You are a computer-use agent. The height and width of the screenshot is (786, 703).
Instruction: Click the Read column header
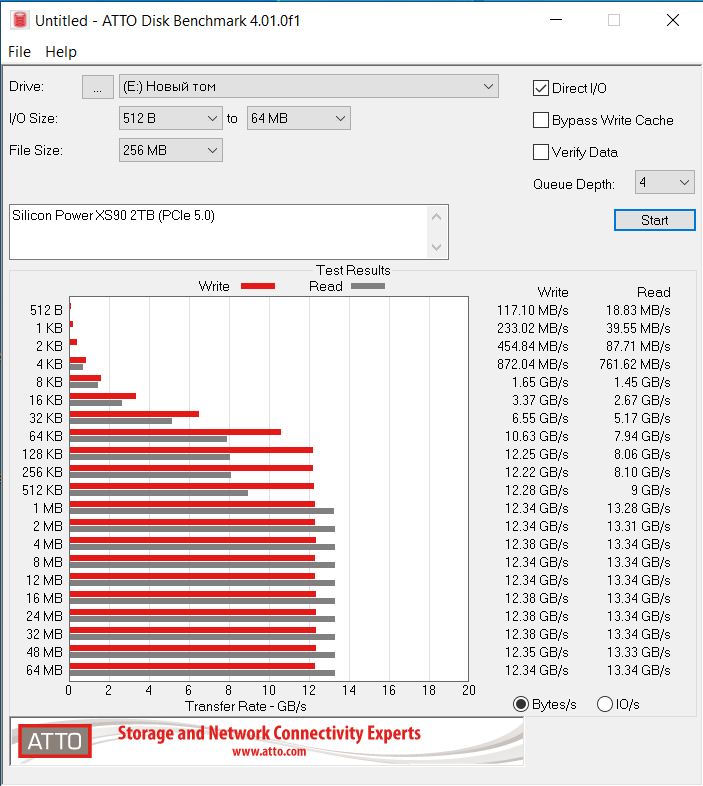(x=653, y=292)
